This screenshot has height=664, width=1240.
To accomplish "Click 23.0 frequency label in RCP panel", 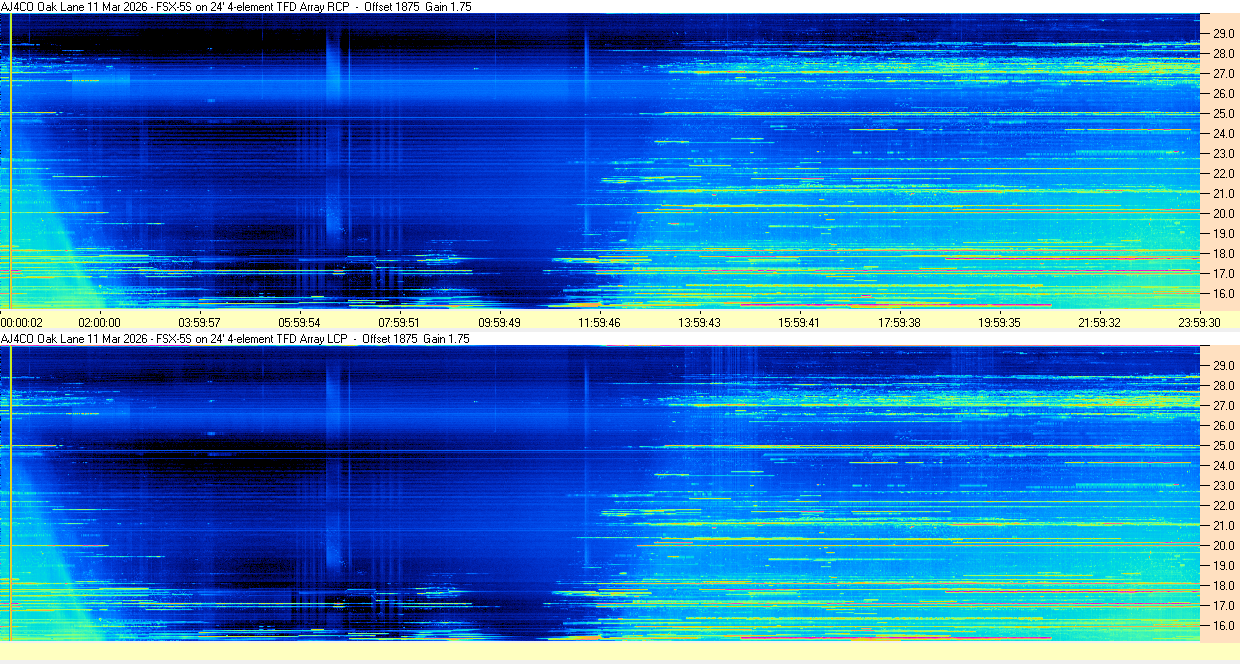I will pyautogui.click(x=1224, y=154).
